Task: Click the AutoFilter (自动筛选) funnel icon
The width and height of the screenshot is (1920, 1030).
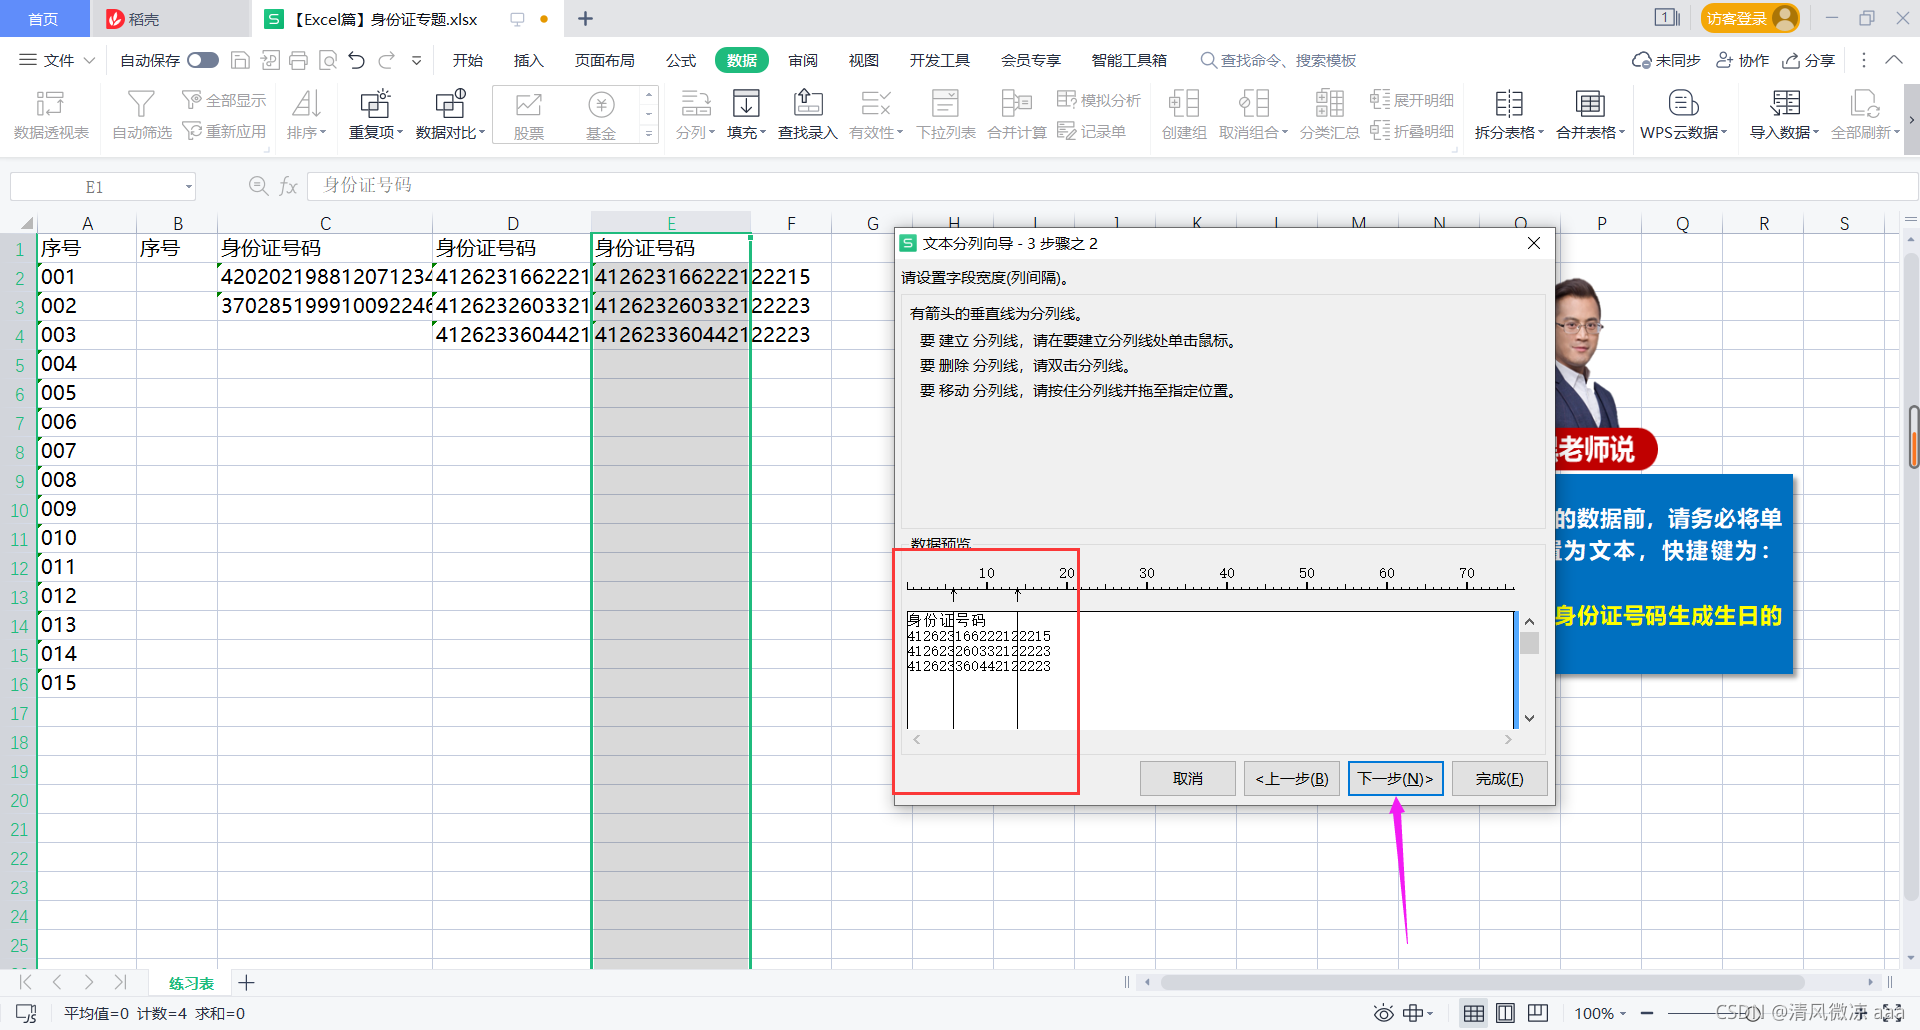Action: tap(141, 103)
